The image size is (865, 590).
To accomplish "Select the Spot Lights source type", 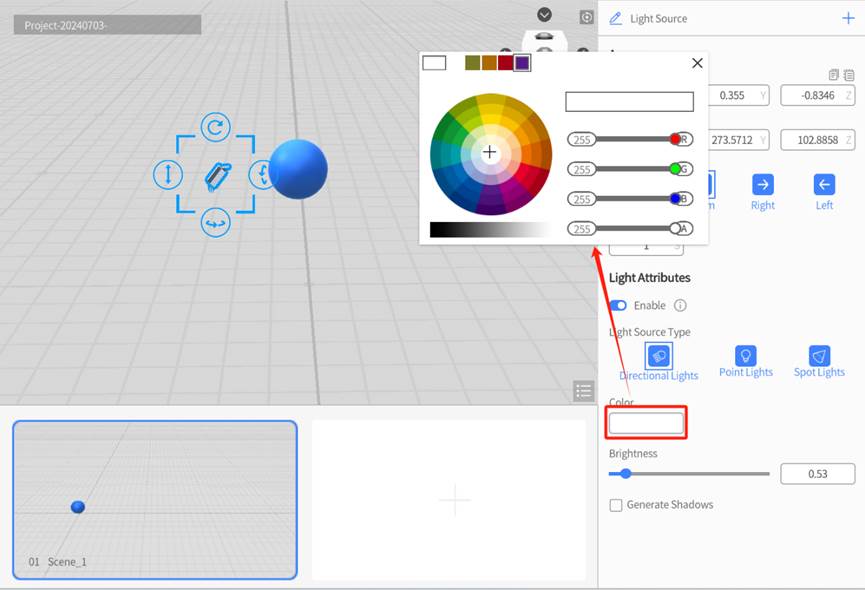I will coord(819,356).
